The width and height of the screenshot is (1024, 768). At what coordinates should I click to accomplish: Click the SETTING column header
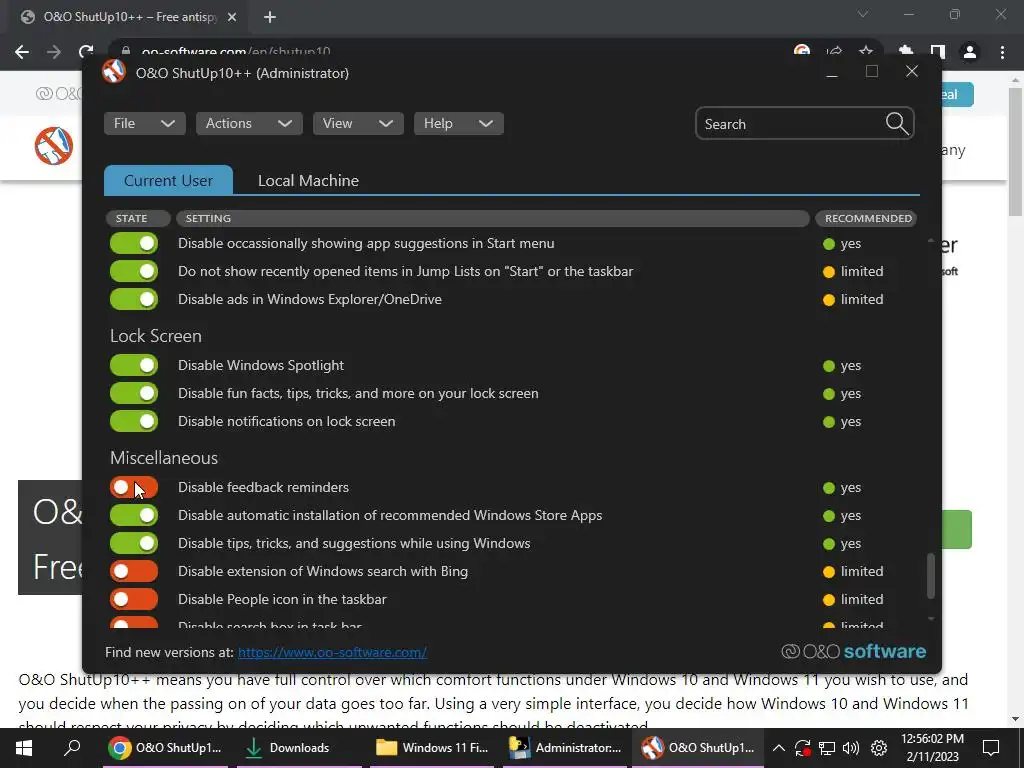tap(492, 218)
